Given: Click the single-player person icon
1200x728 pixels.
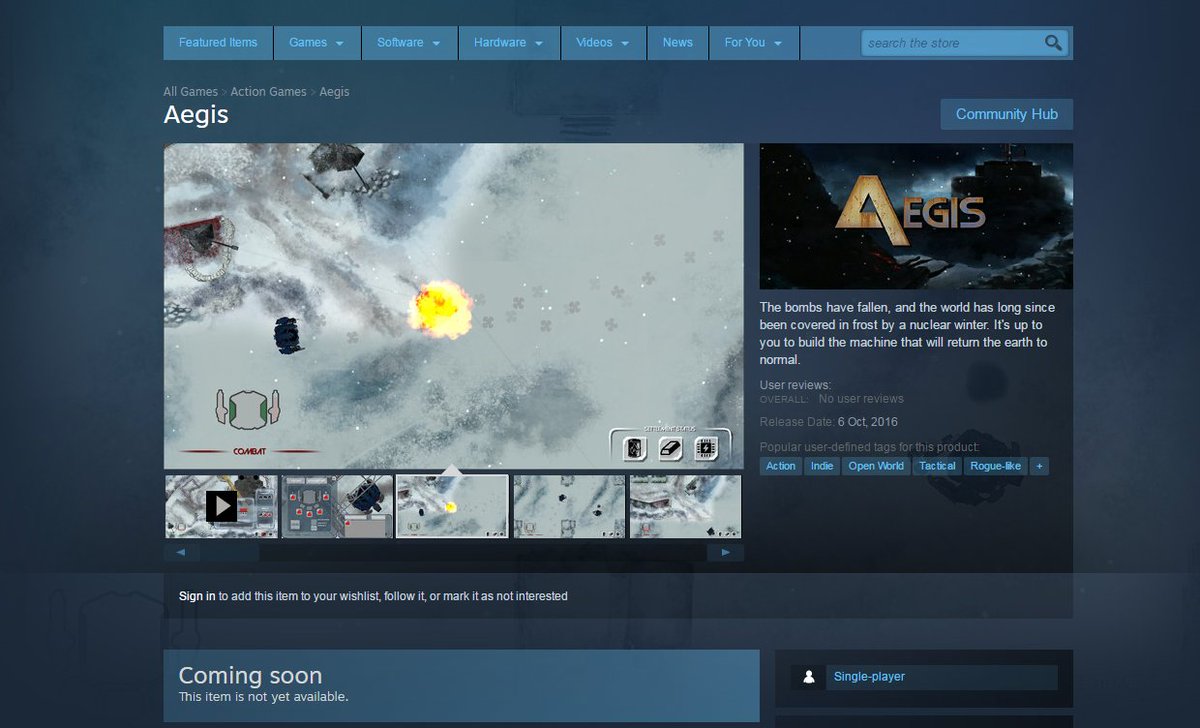Looking at the screenshot, I should click(x=808, y=677).
